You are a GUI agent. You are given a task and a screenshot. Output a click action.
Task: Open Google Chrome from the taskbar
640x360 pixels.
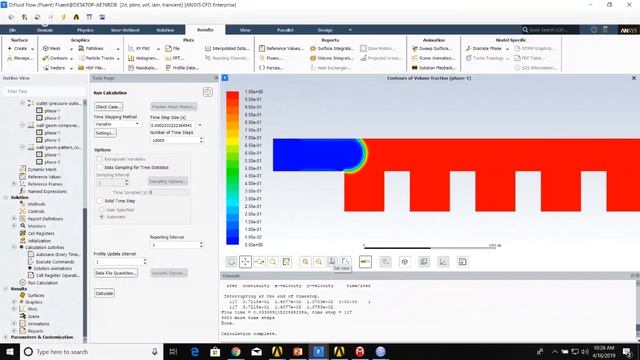[236, 351]
